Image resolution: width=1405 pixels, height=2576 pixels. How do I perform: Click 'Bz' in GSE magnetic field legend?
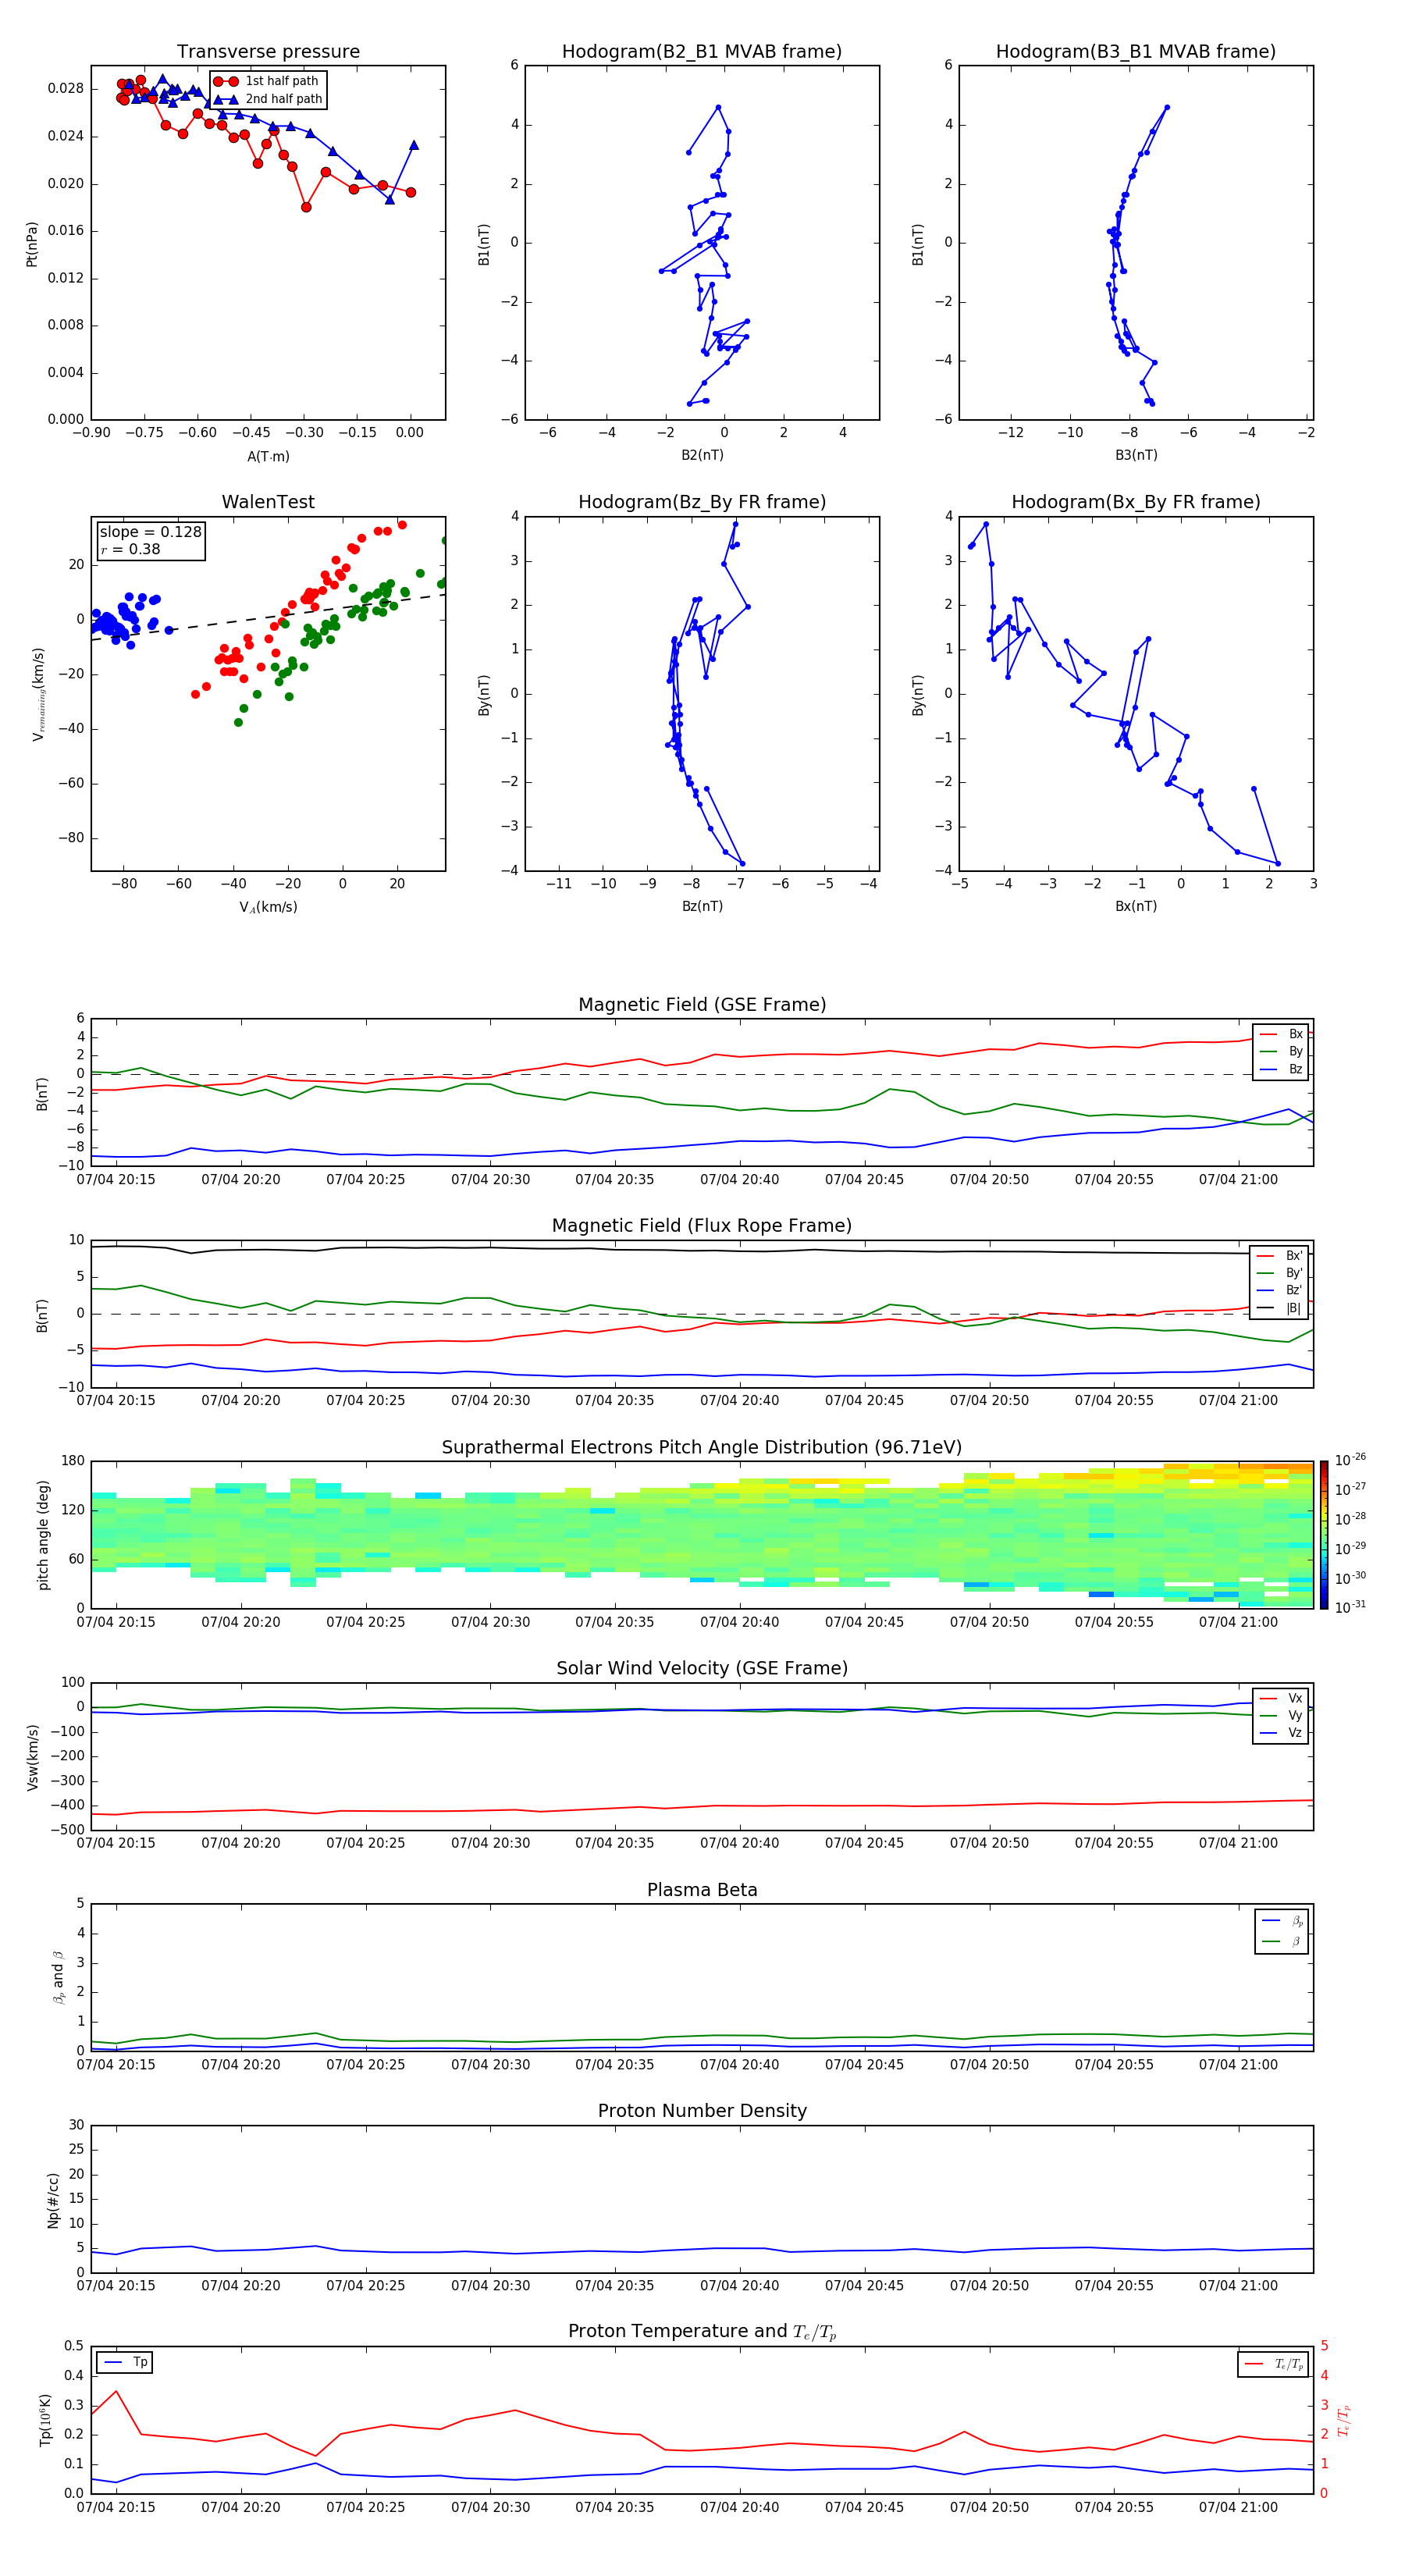1281,1069
